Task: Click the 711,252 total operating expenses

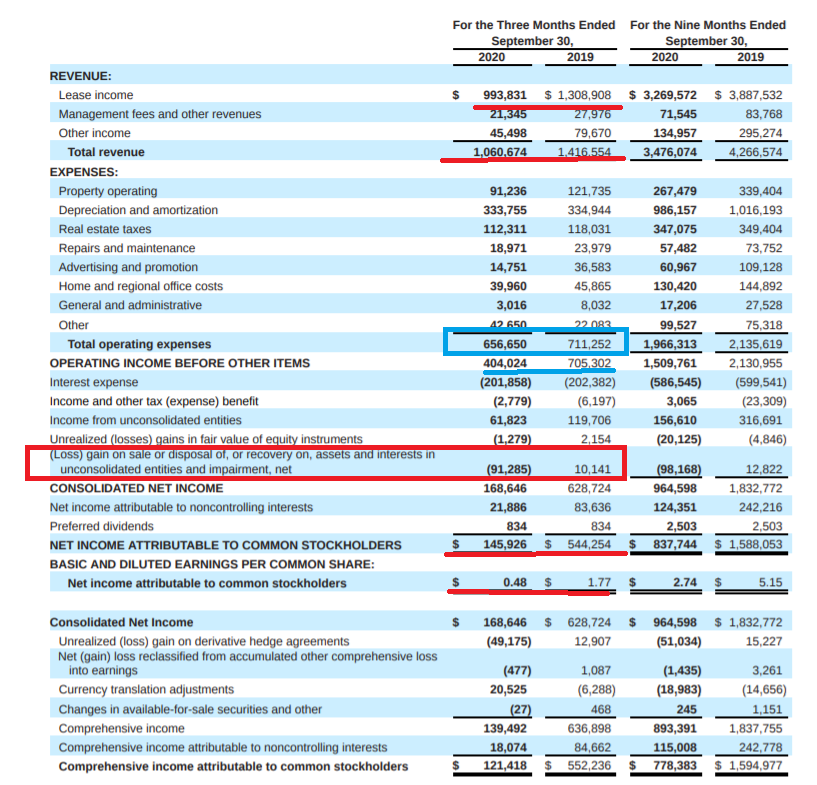Action: coord(589,344)
